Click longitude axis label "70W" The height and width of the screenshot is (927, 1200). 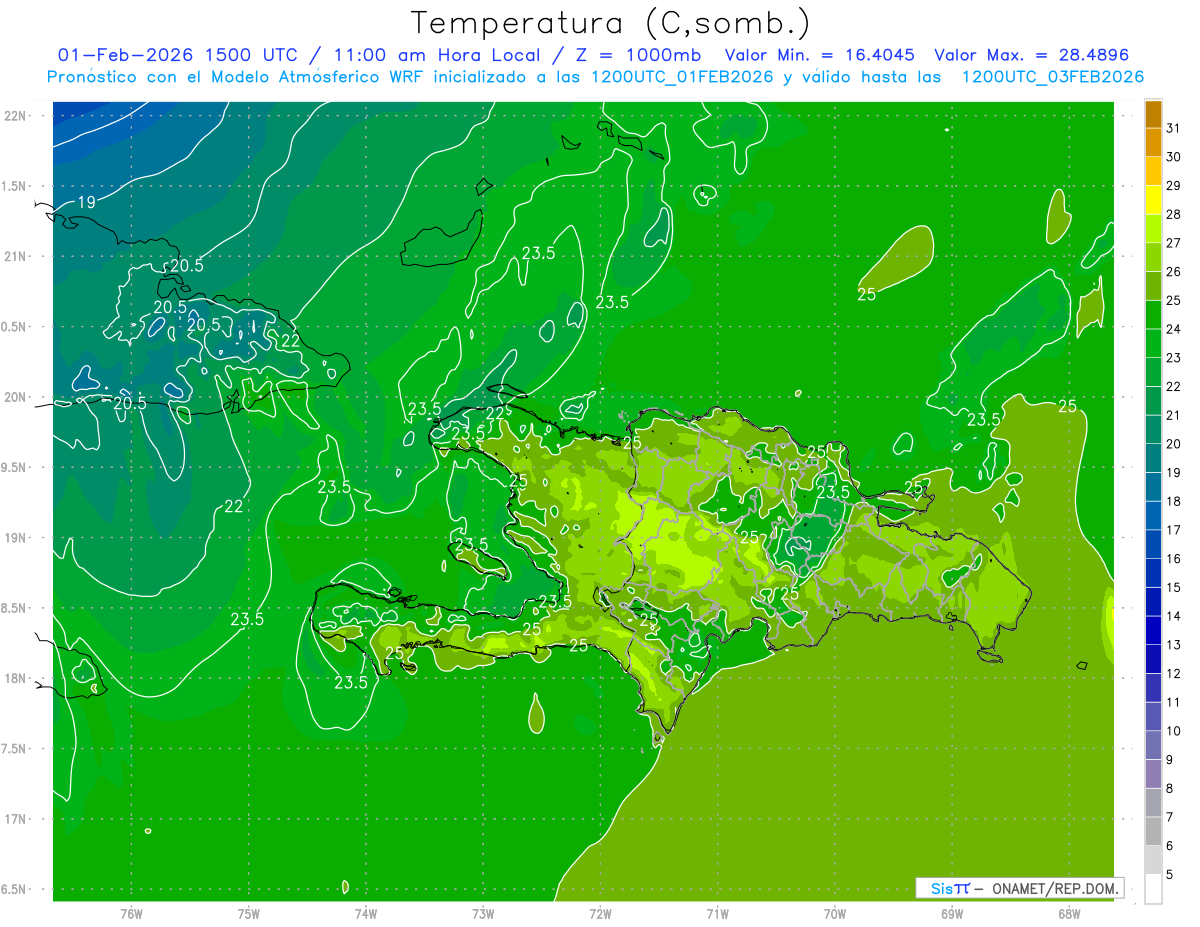click(x=834, y=915)
